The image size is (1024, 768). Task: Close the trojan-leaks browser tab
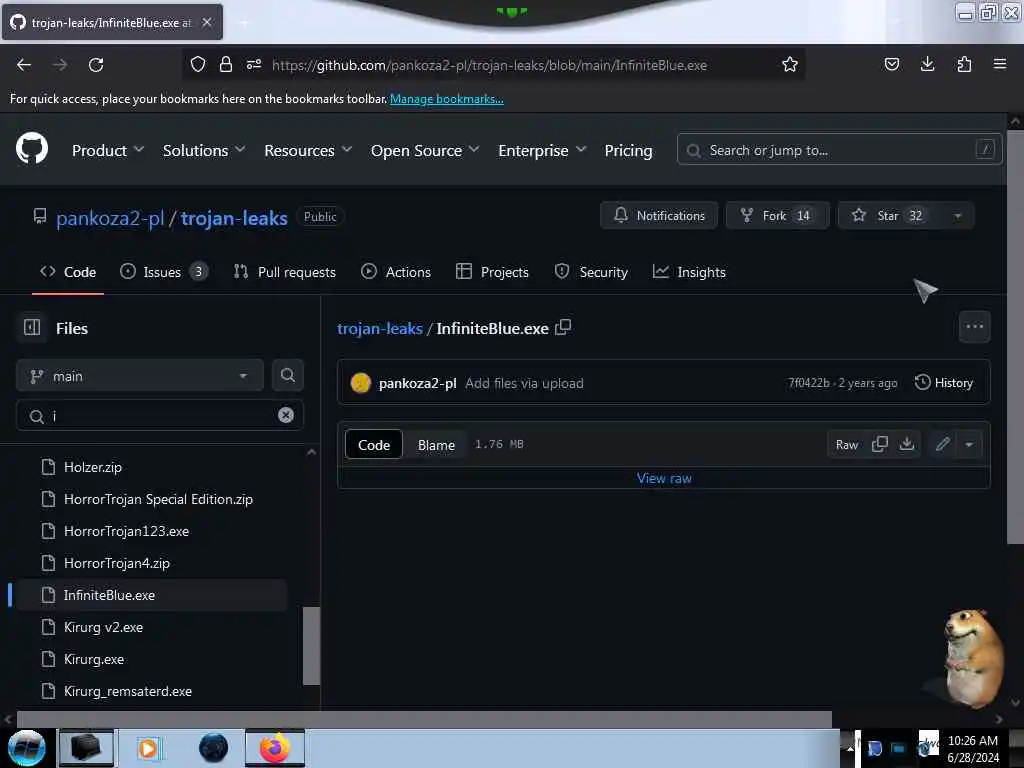[x=207, y=22]
